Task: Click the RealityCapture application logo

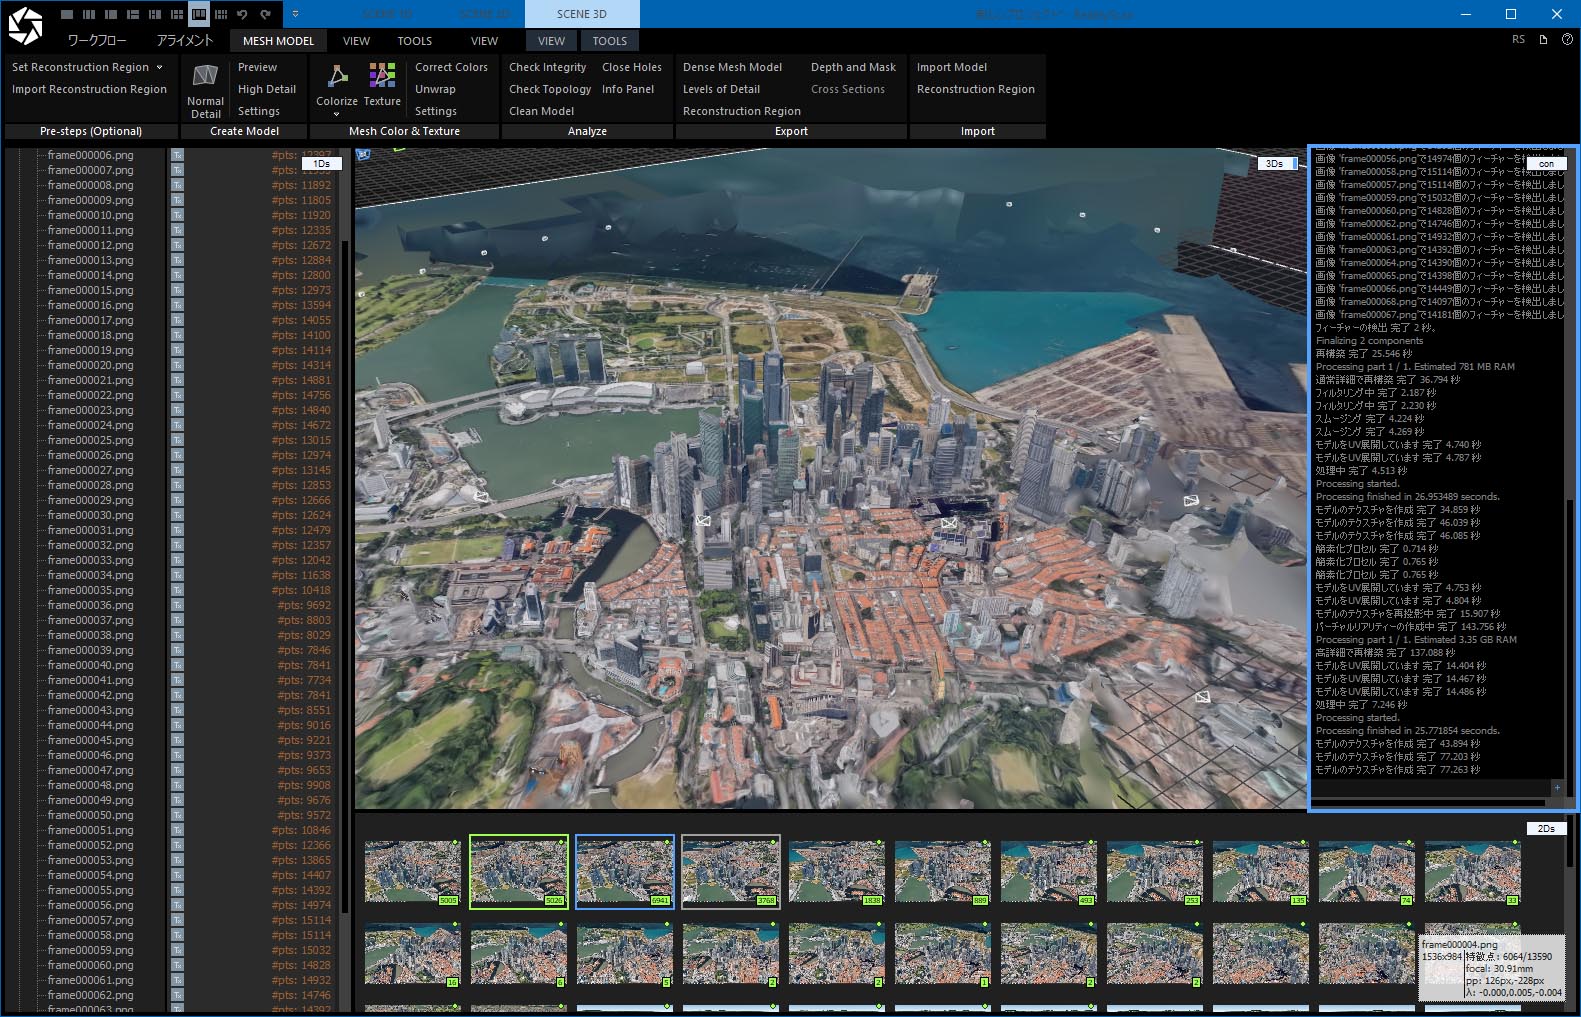Action: tap(25, 25)
